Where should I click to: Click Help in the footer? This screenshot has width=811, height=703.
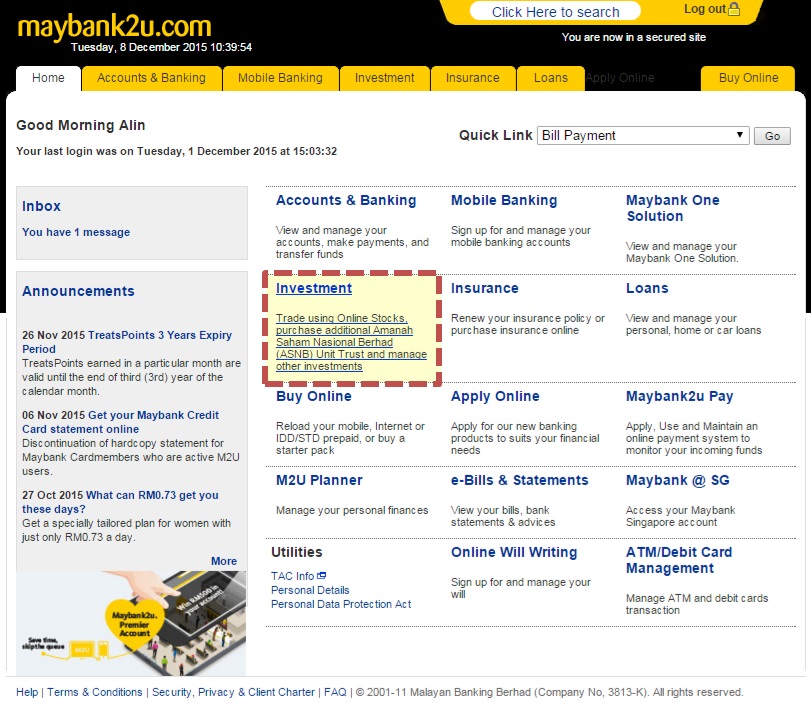coord(27,692)
